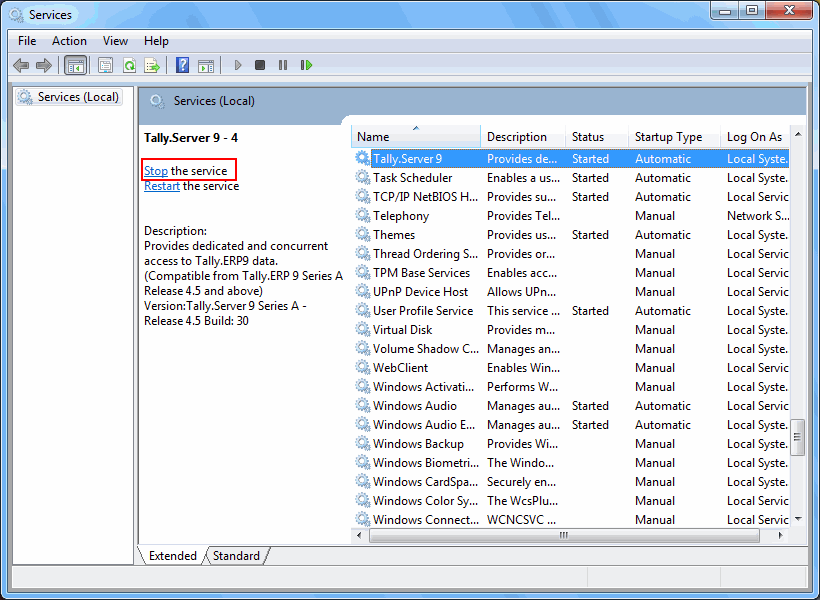Sort services by the Startup Type column header

tap(675, 137)
